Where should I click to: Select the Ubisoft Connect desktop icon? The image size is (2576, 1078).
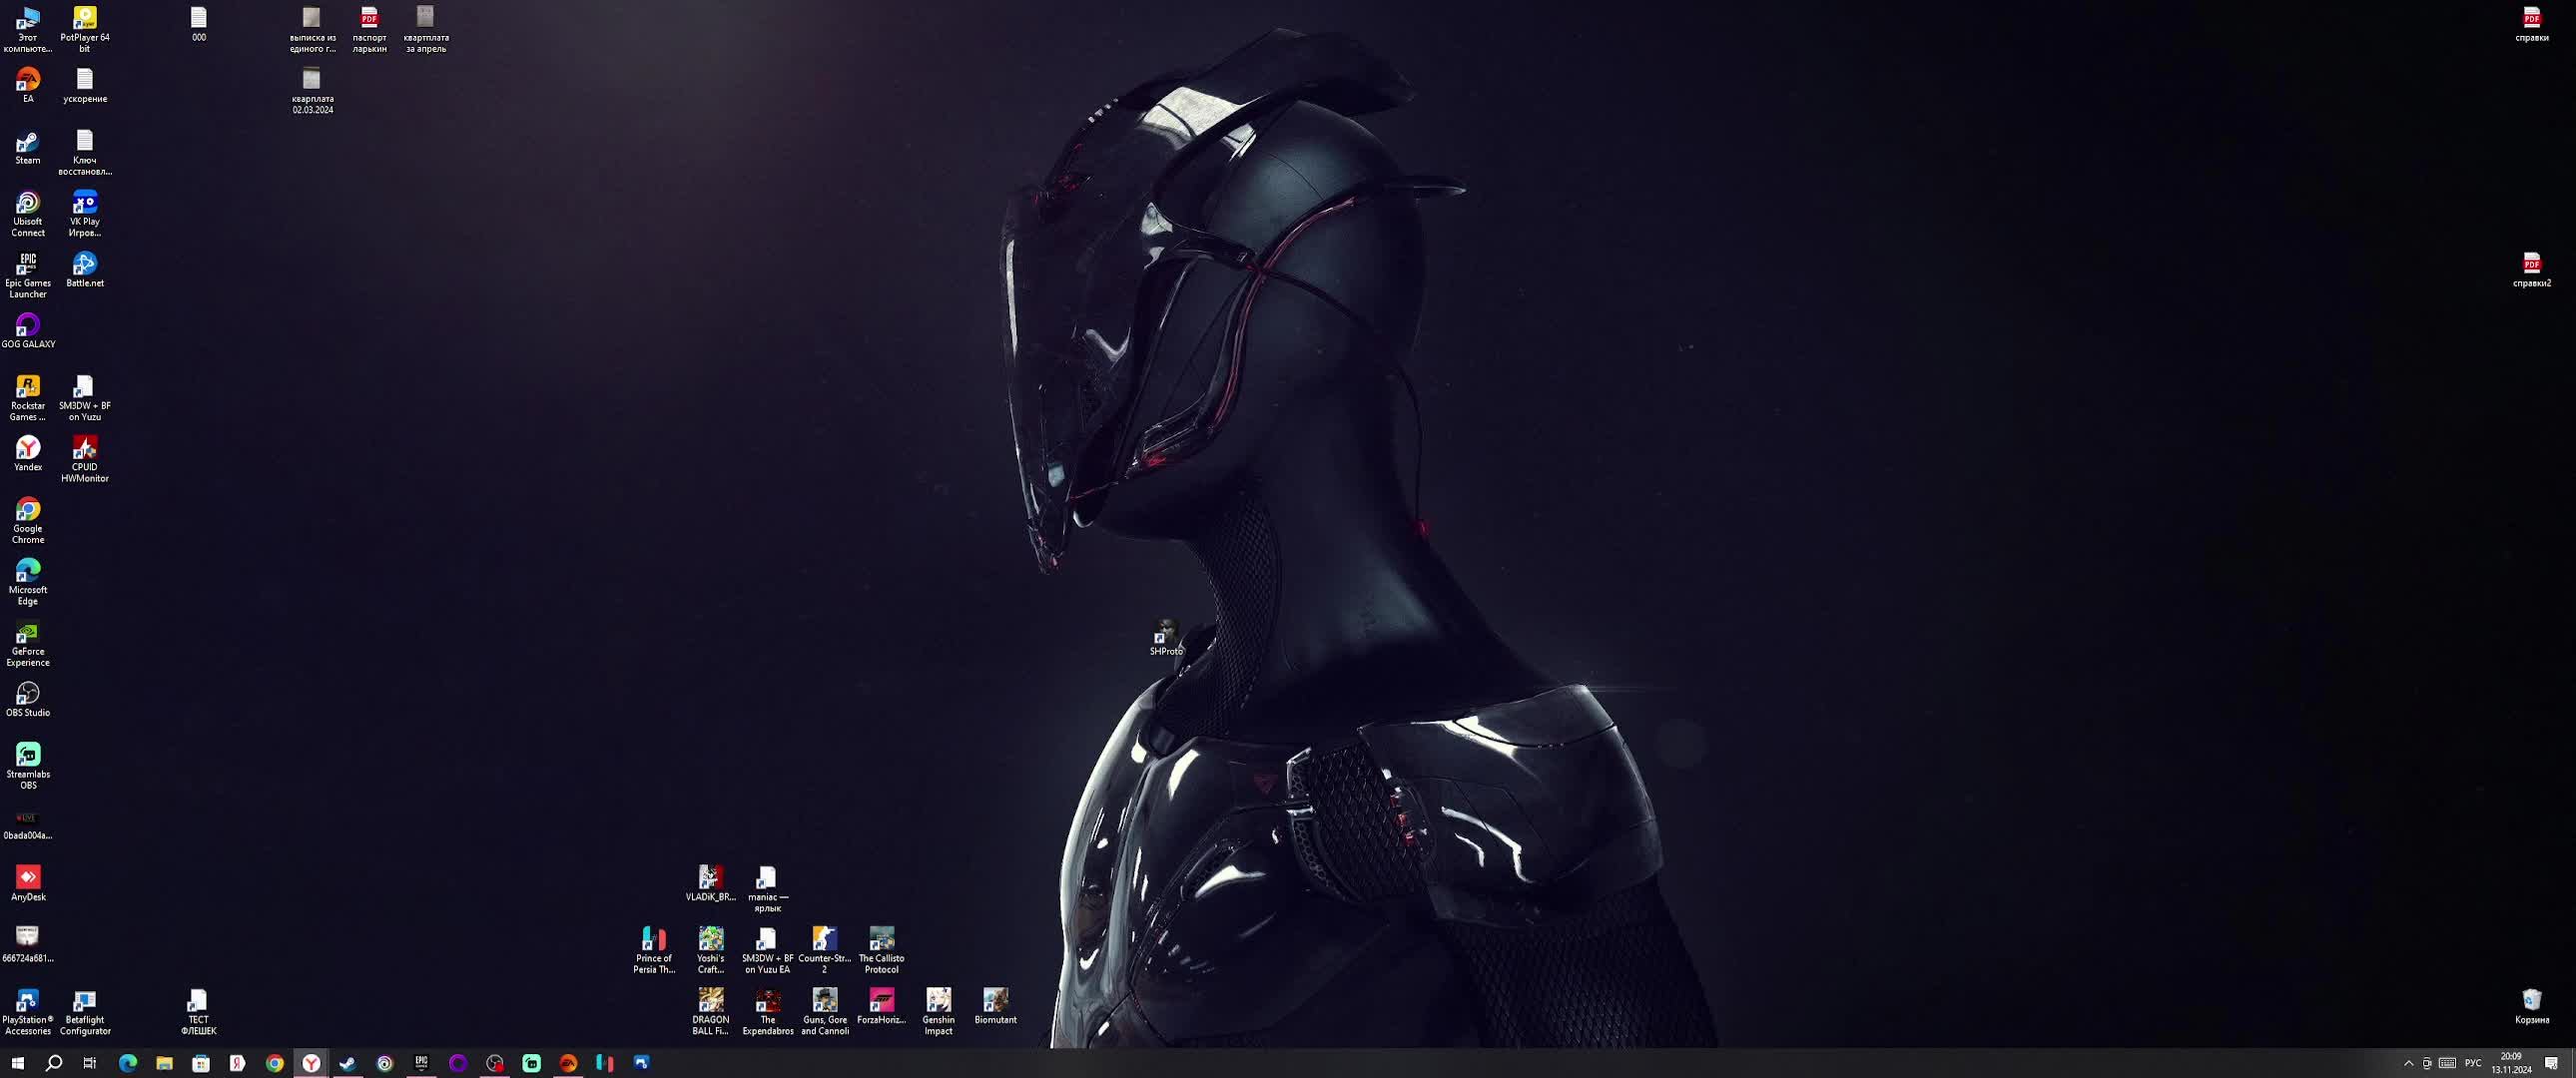pyautogui.click(x=28, y=214)
